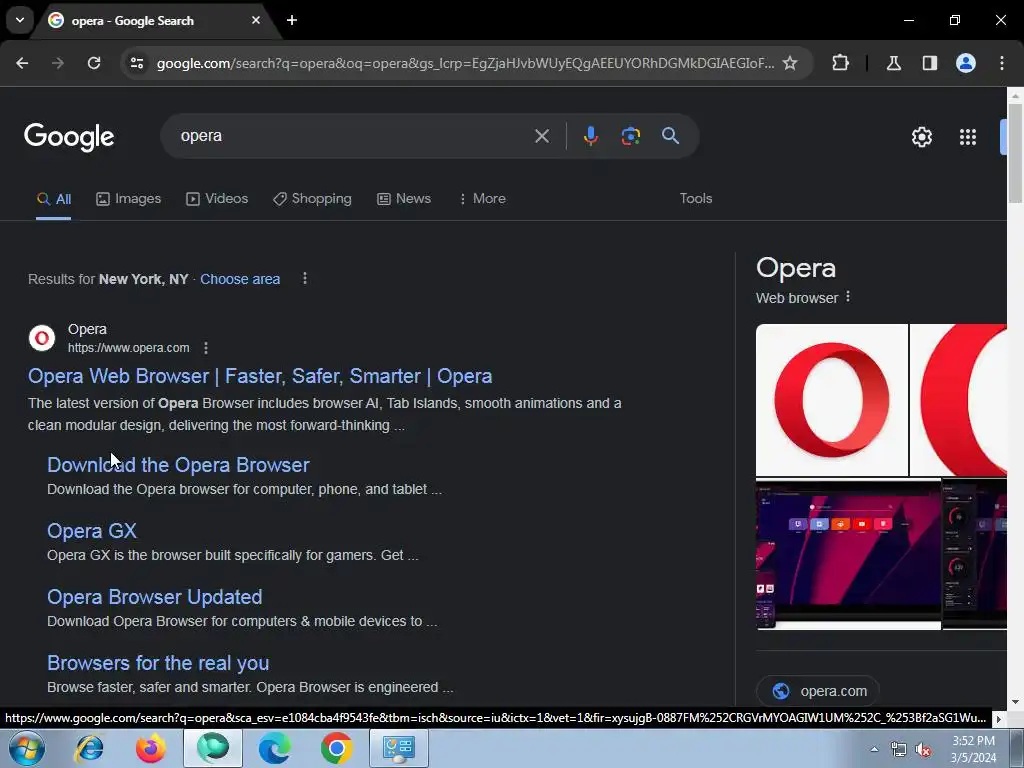Screen dimensions: 1024x768
Task: Switch to News results tab
Action: pos(404,199)
